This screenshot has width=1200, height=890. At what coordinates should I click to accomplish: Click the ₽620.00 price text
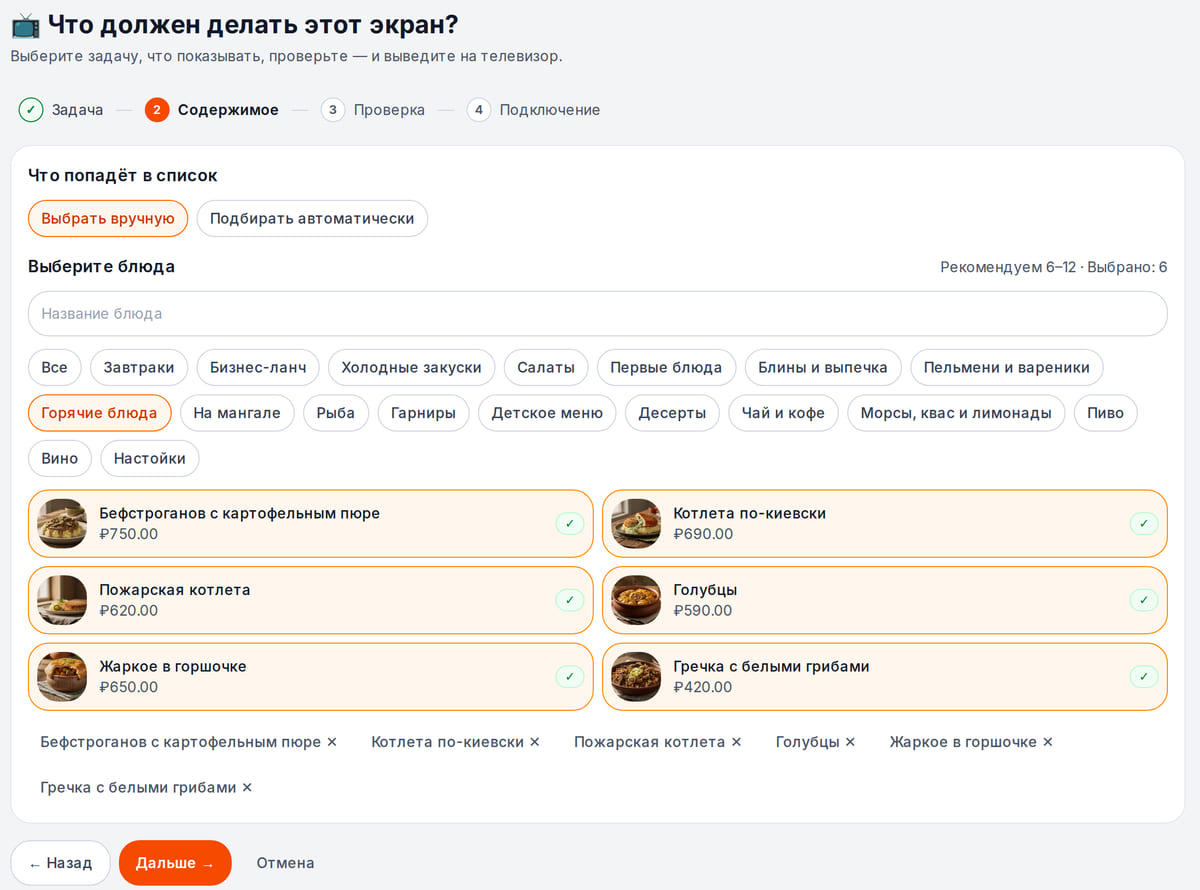coord(128,611)
